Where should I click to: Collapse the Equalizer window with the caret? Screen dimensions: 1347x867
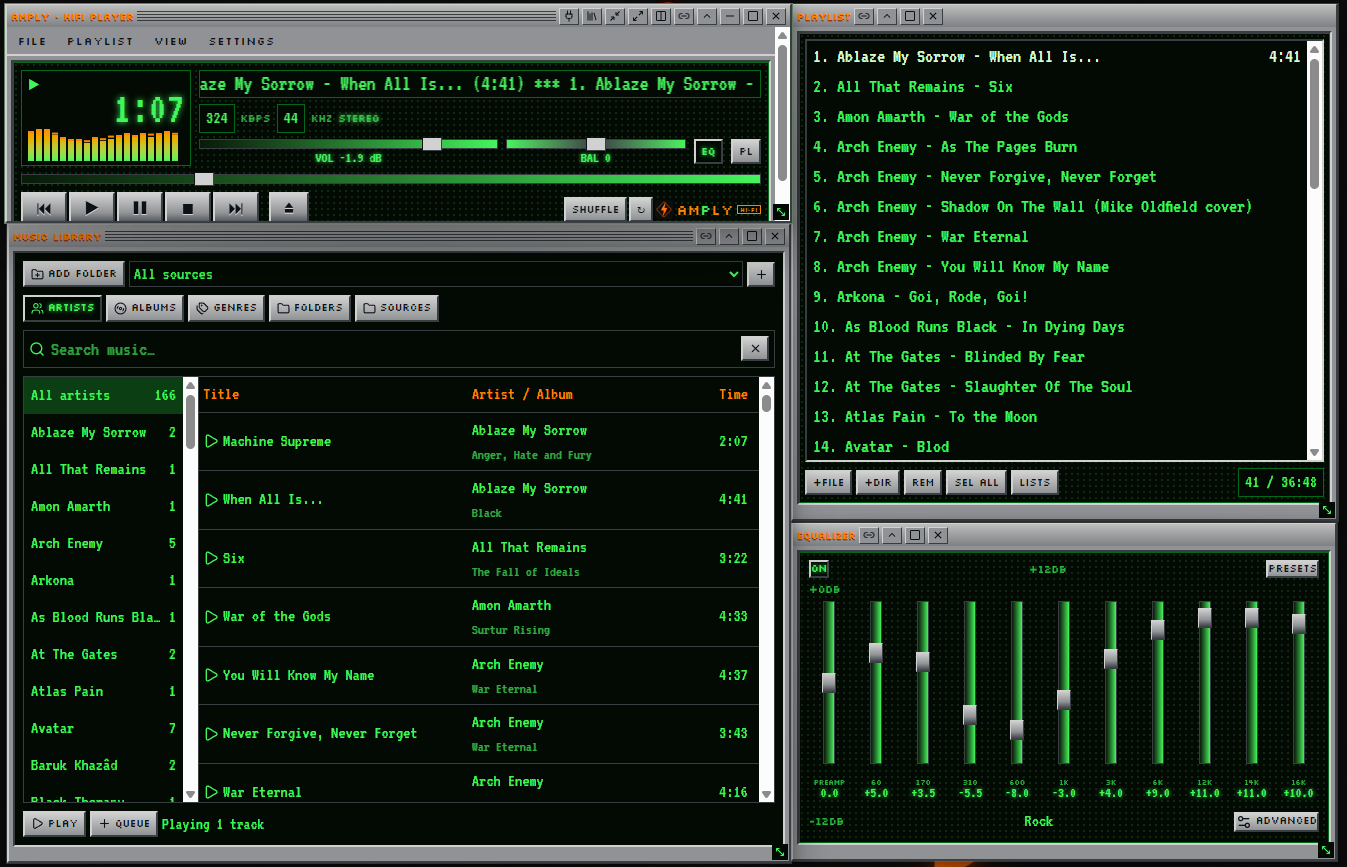click(x=892, y=535)
